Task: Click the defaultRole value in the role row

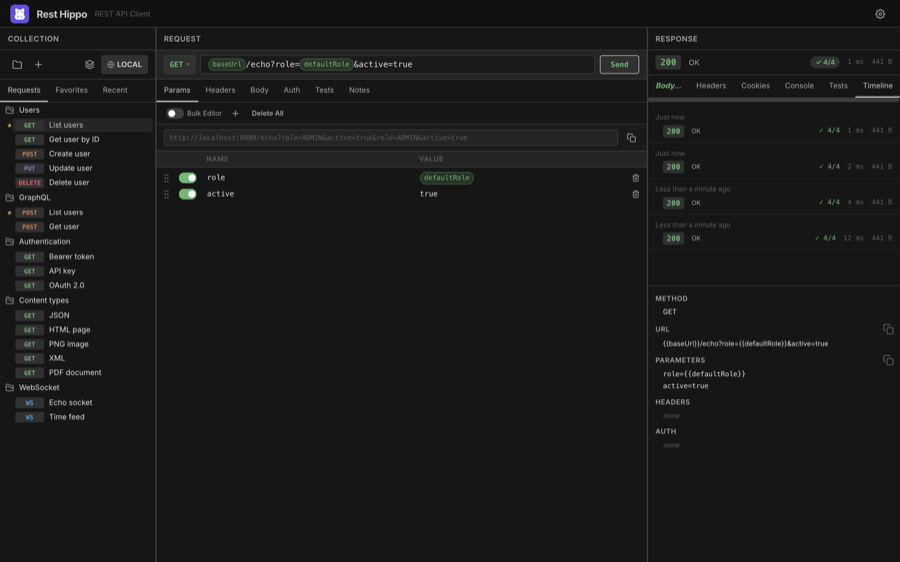Action: [x=447, y=178]
